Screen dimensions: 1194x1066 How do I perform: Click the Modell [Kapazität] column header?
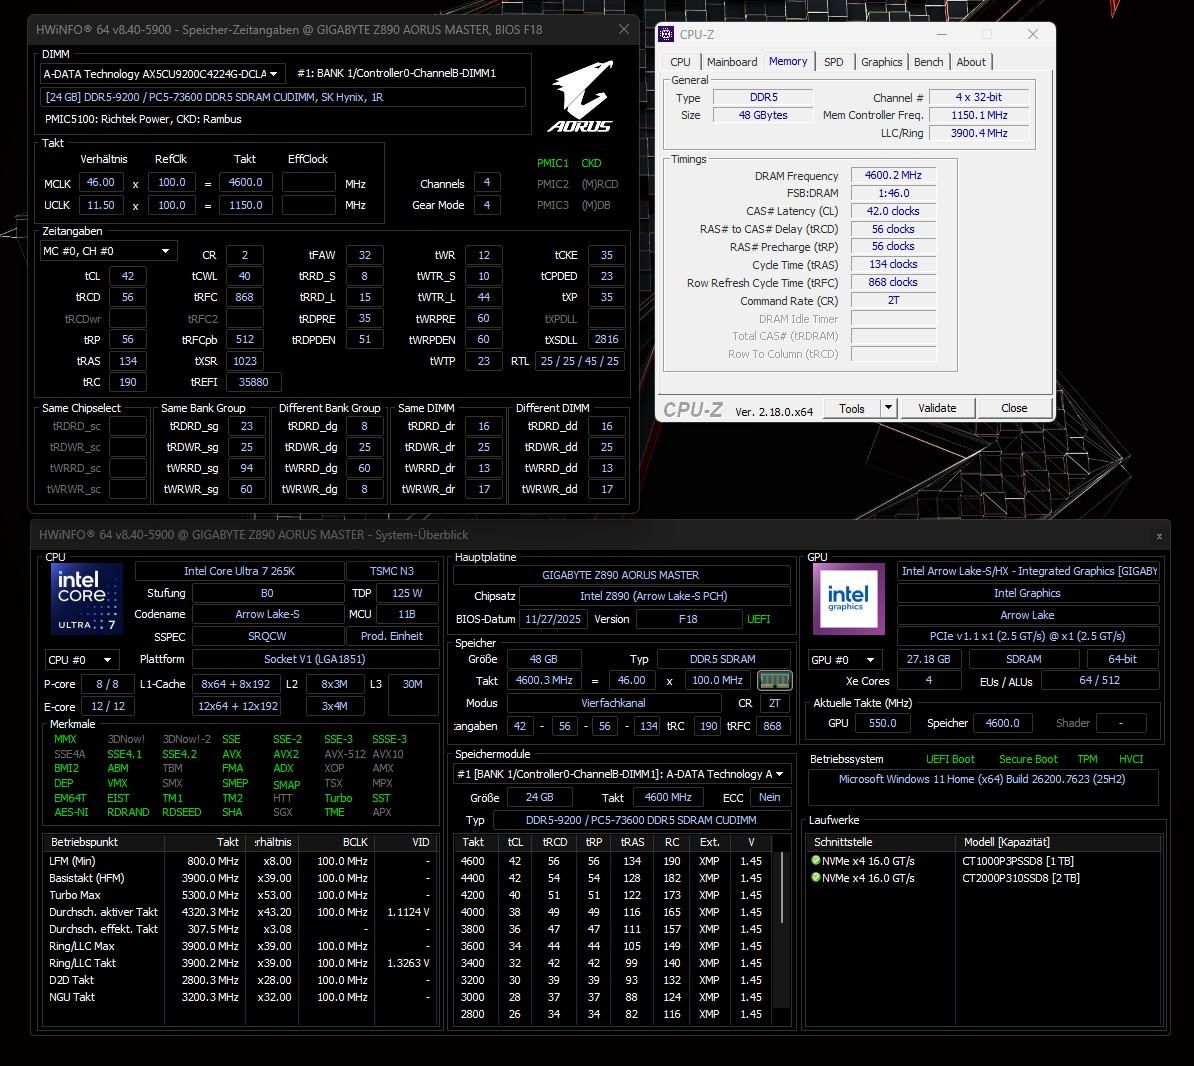1058,842
